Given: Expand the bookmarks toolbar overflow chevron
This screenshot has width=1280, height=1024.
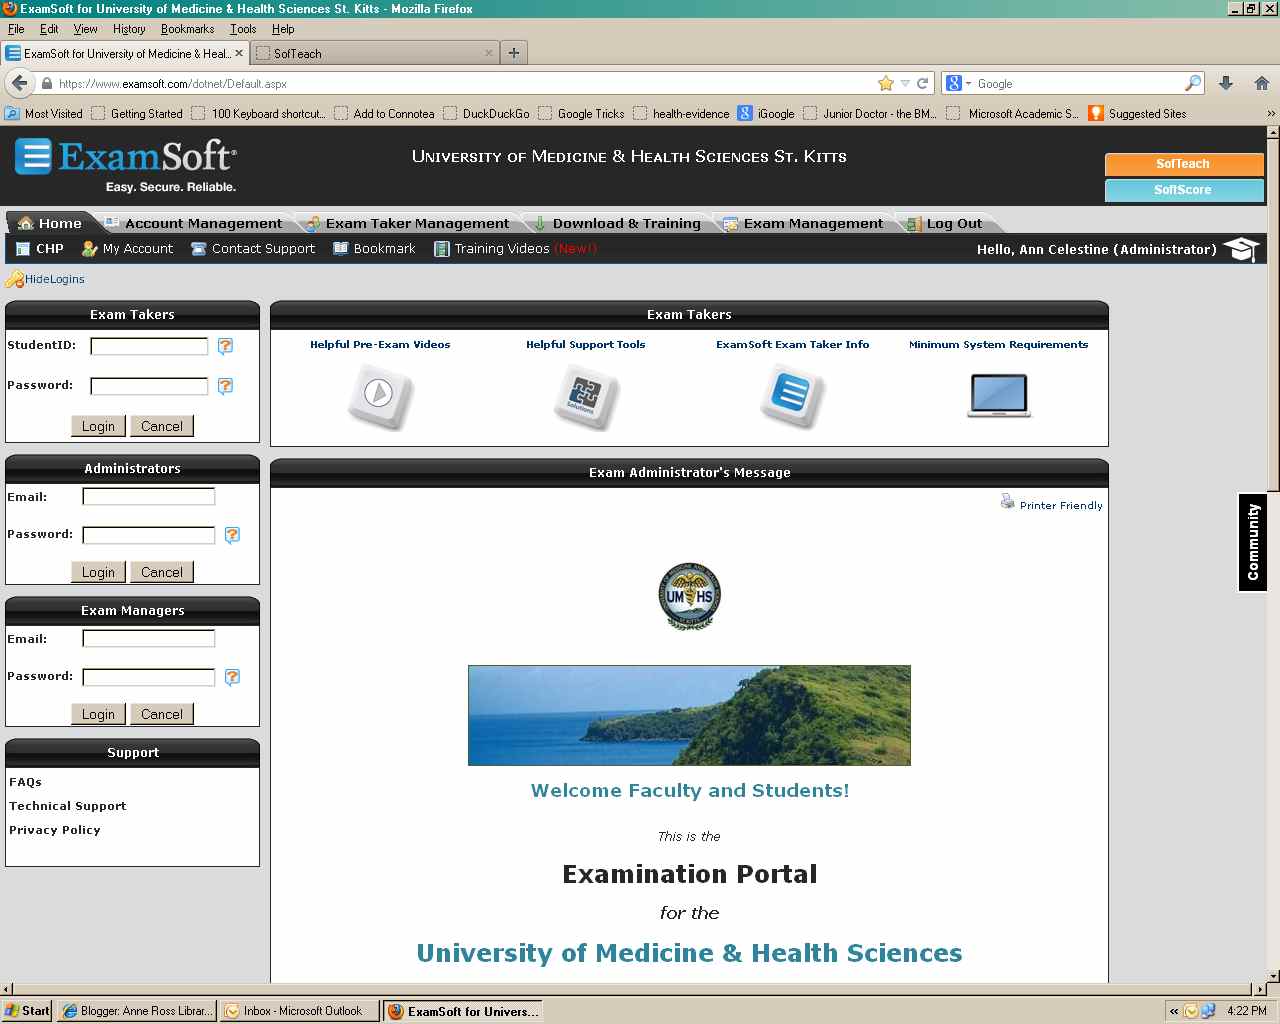Looking at the screenshot, I should (x=1271, y=114).
